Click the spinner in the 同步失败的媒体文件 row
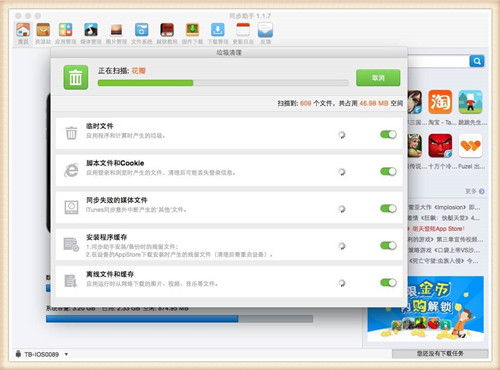 pos(342,209)
